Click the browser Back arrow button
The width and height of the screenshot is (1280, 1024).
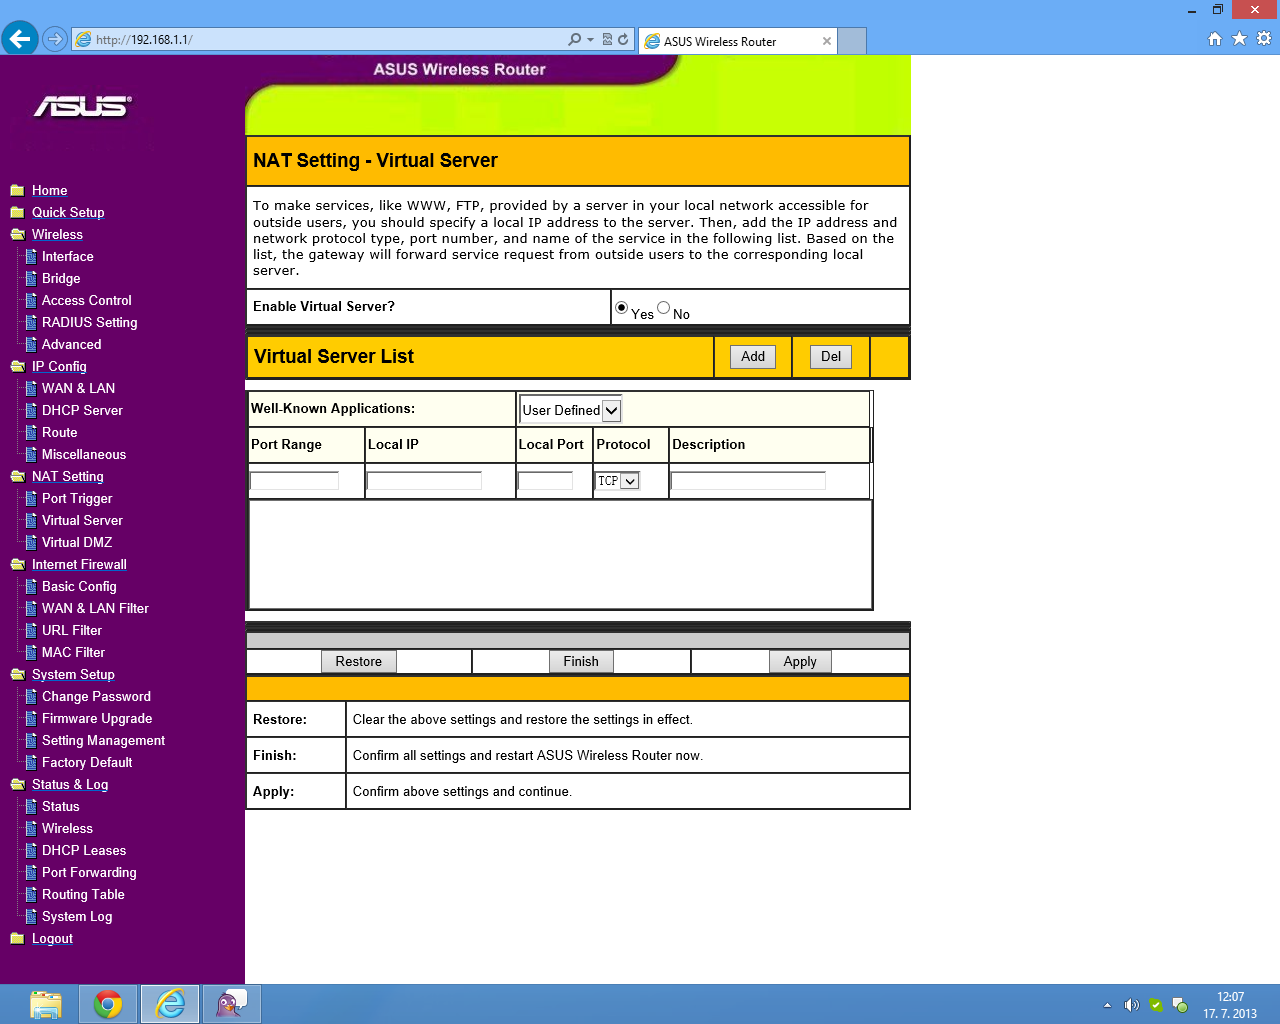click(x=19, y=39)
